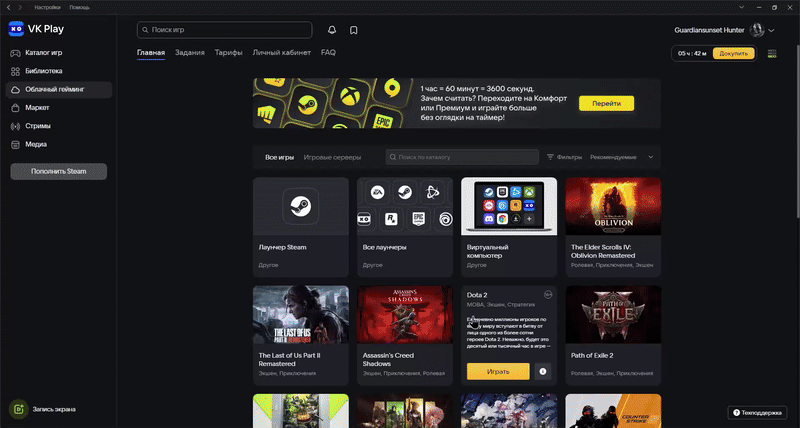
Task: Switch to the Задания tab
Action: [190, 53]
